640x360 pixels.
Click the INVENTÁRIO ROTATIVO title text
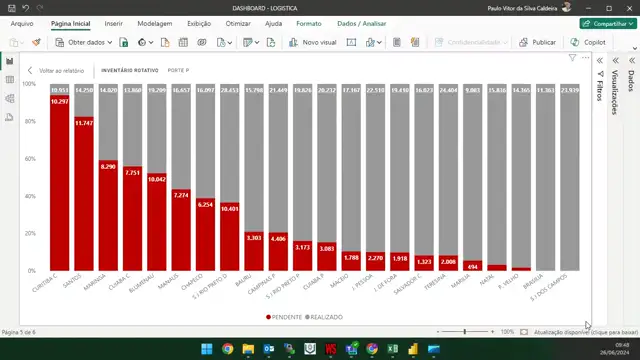pos(130,70)
